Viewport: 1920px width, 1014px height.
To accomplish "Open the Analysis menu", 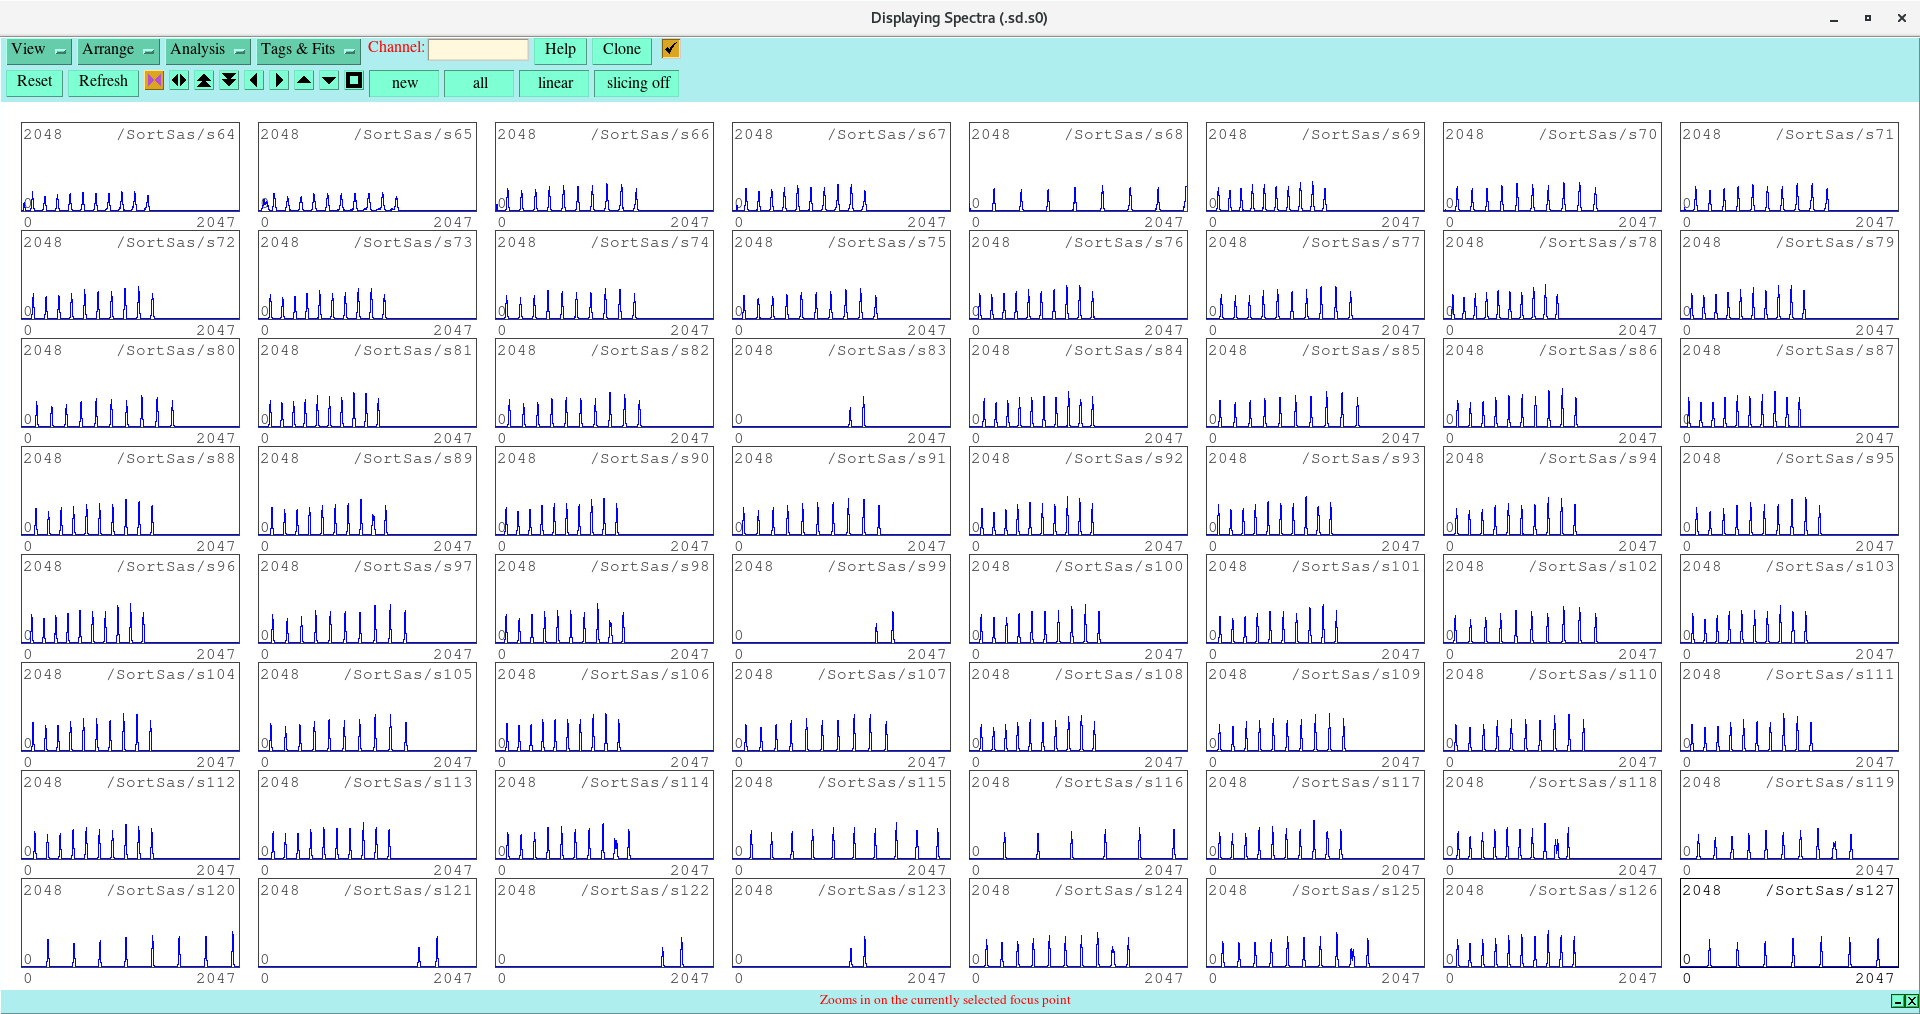I will (x=207, y=50).
